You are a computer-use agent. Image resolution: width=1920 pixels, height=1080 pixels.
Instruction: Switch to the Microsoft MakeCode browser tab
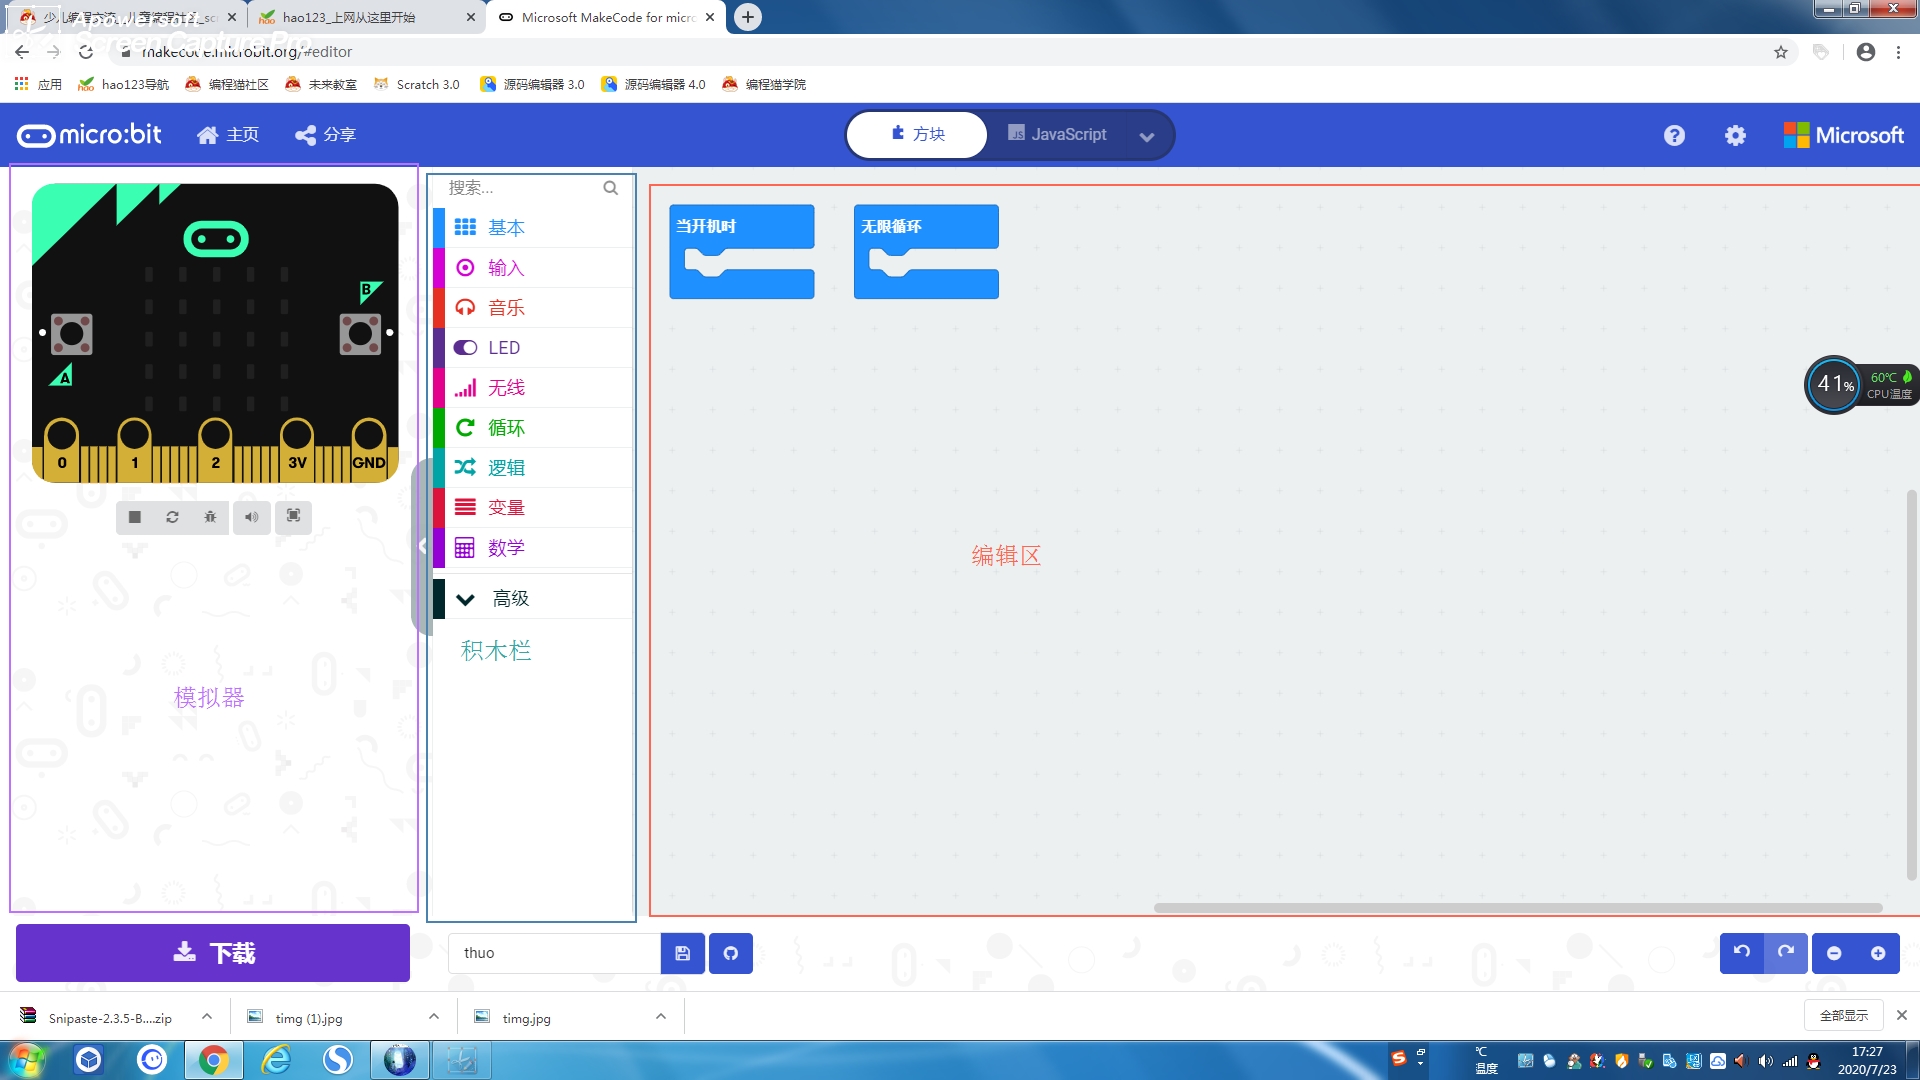pyautogui.click(x=607, y=17)
